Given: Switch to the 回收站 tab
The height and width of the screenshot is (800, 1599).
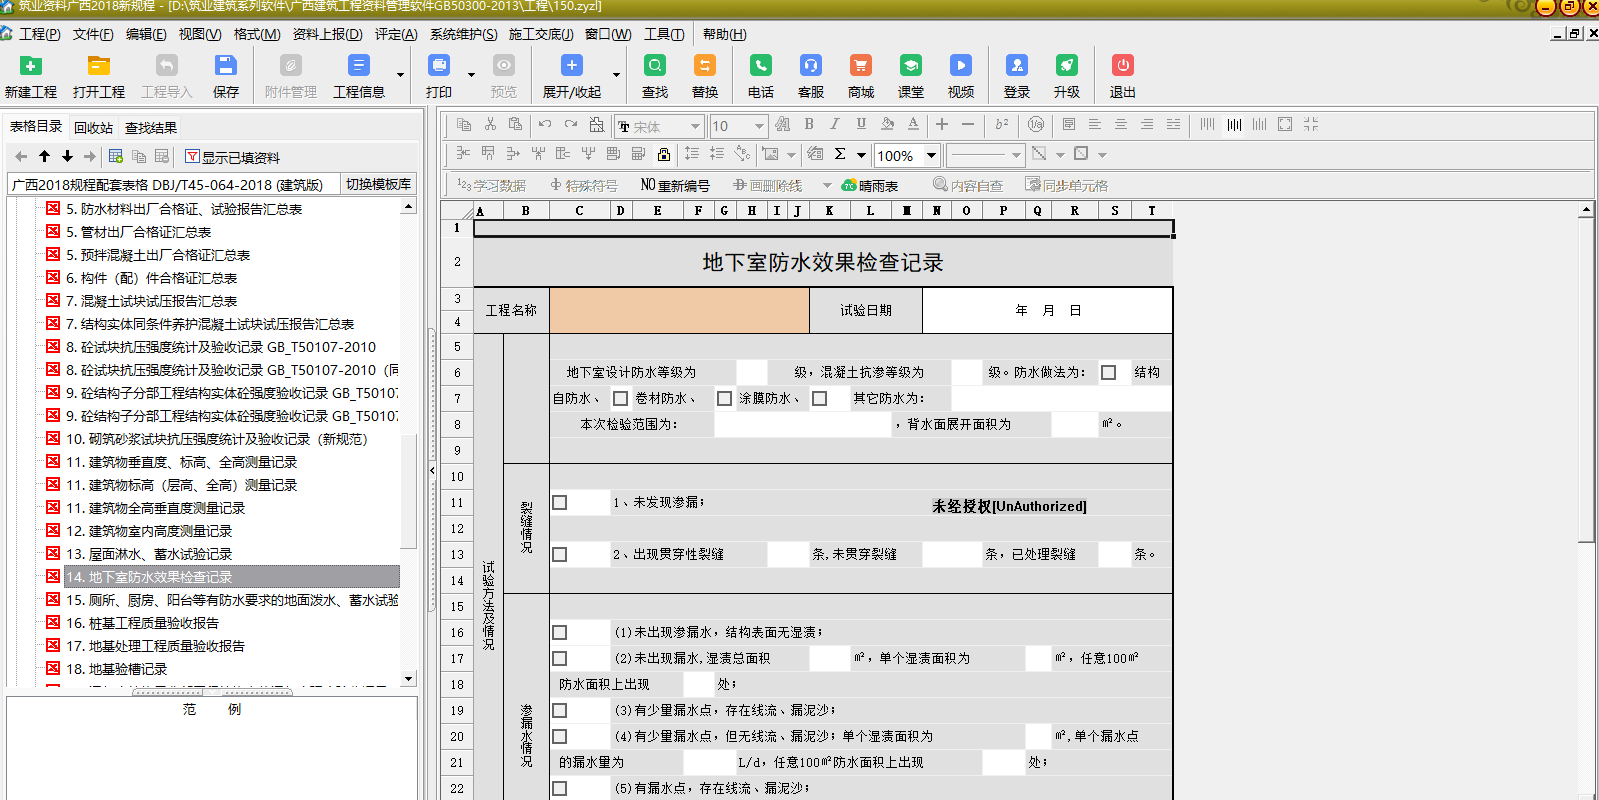Looking at the screenshot, I should [x=93, y=128].
